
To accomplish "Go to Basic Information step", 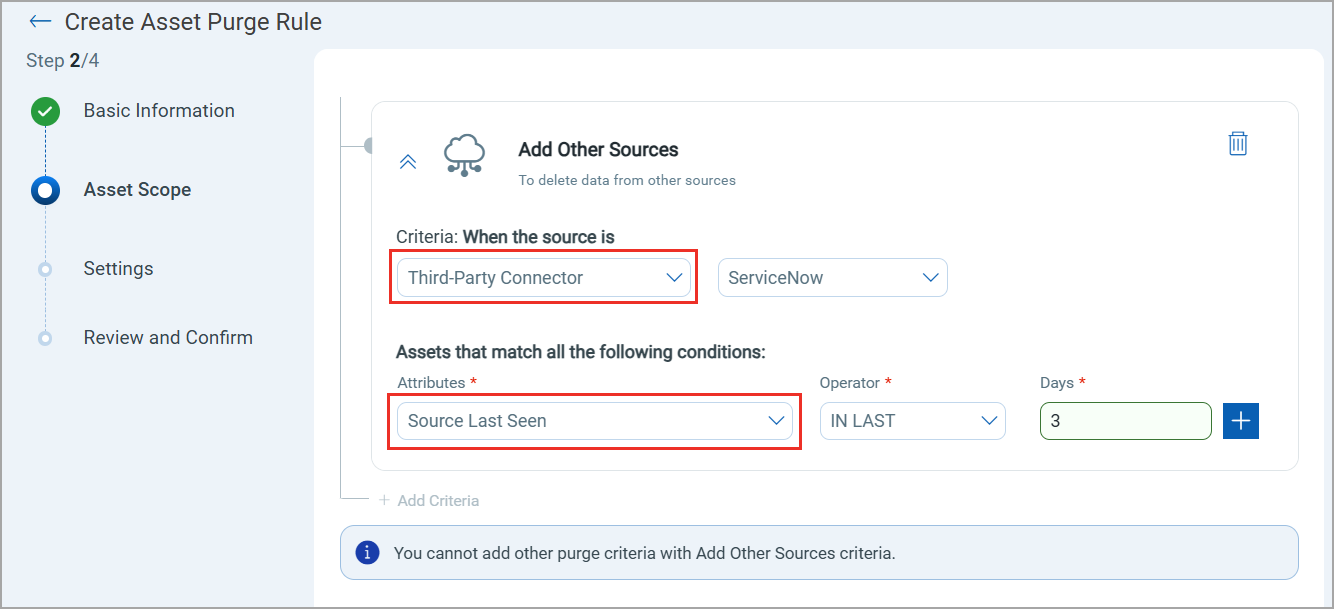I will 159,111.
